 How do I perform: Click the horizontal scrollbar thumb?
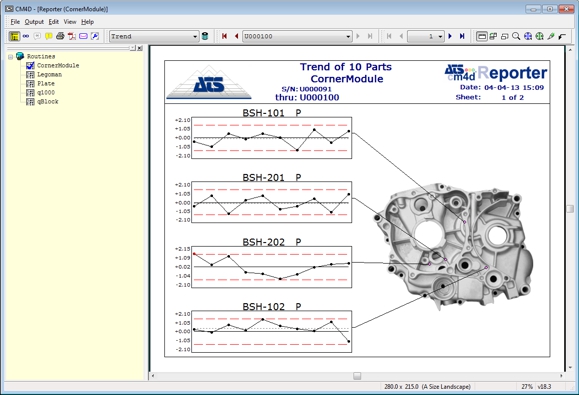(357, 376)
